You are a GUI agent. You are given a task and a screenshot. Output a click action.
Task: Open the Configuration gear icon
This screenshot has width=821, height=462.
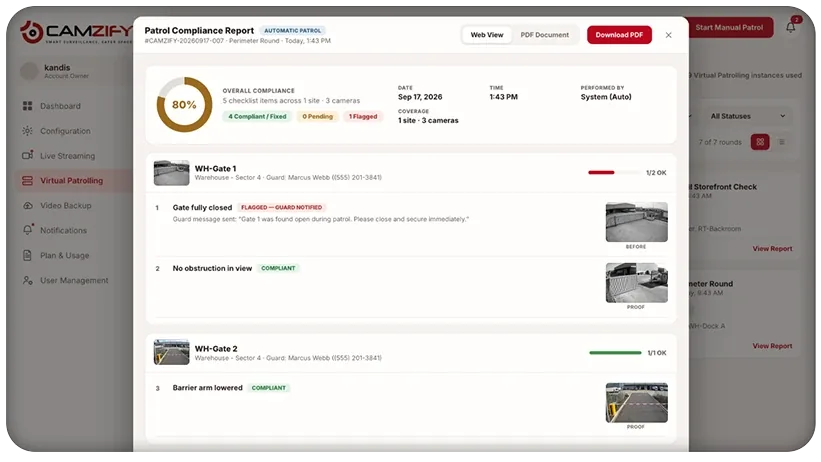[x=27, y=131]
